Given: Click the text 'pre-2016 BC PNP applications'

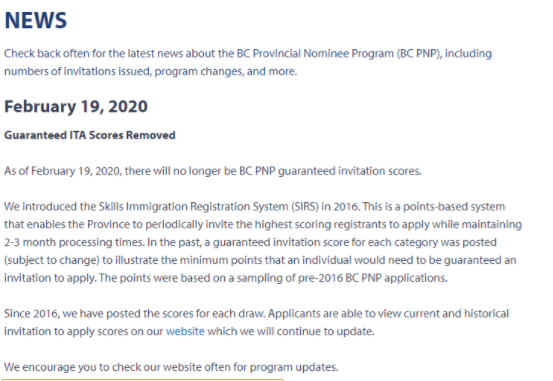Looking at the screenshot, I should point(372,278).
